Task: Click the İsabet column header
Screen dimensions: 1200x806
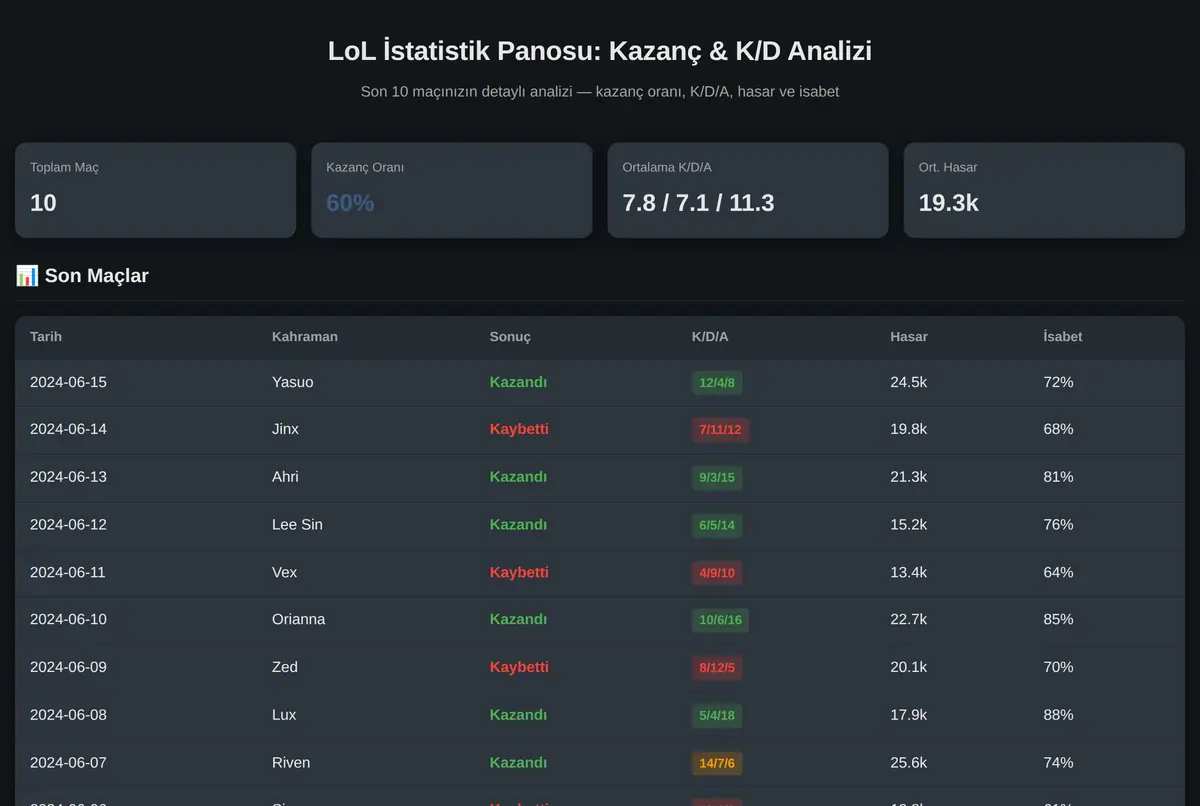Action: pos(1063,337)
